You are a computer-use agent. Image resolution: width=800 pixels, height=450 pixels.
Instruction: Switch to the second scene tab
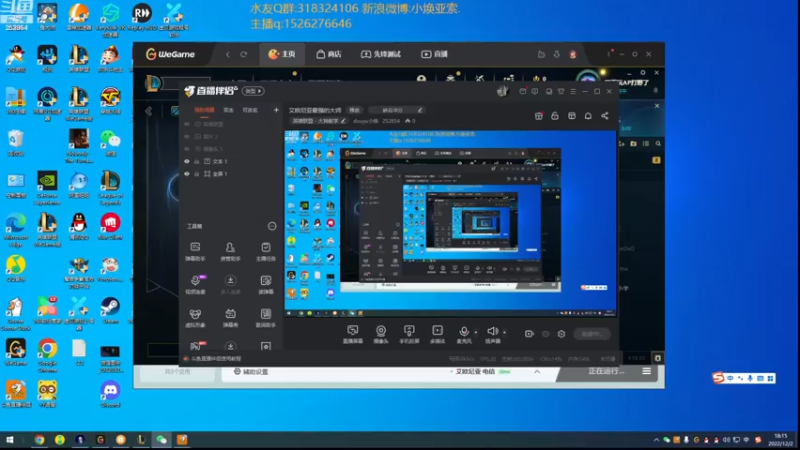point(228,110)
